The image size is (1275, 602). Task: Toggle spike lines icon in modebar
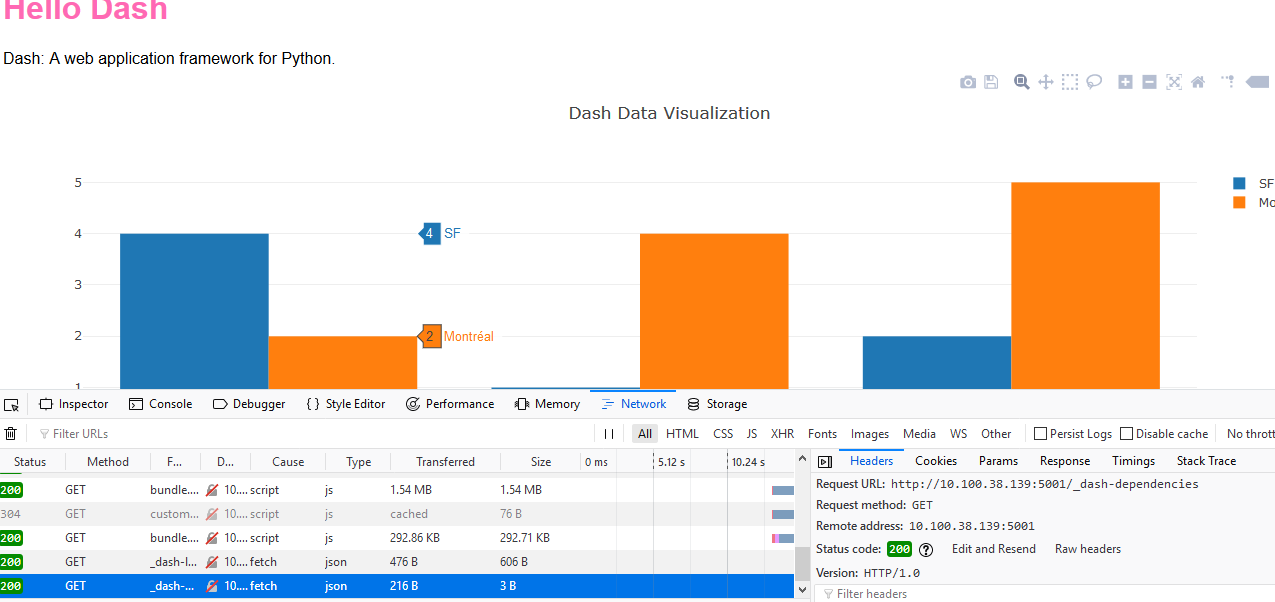(1228, 82)
